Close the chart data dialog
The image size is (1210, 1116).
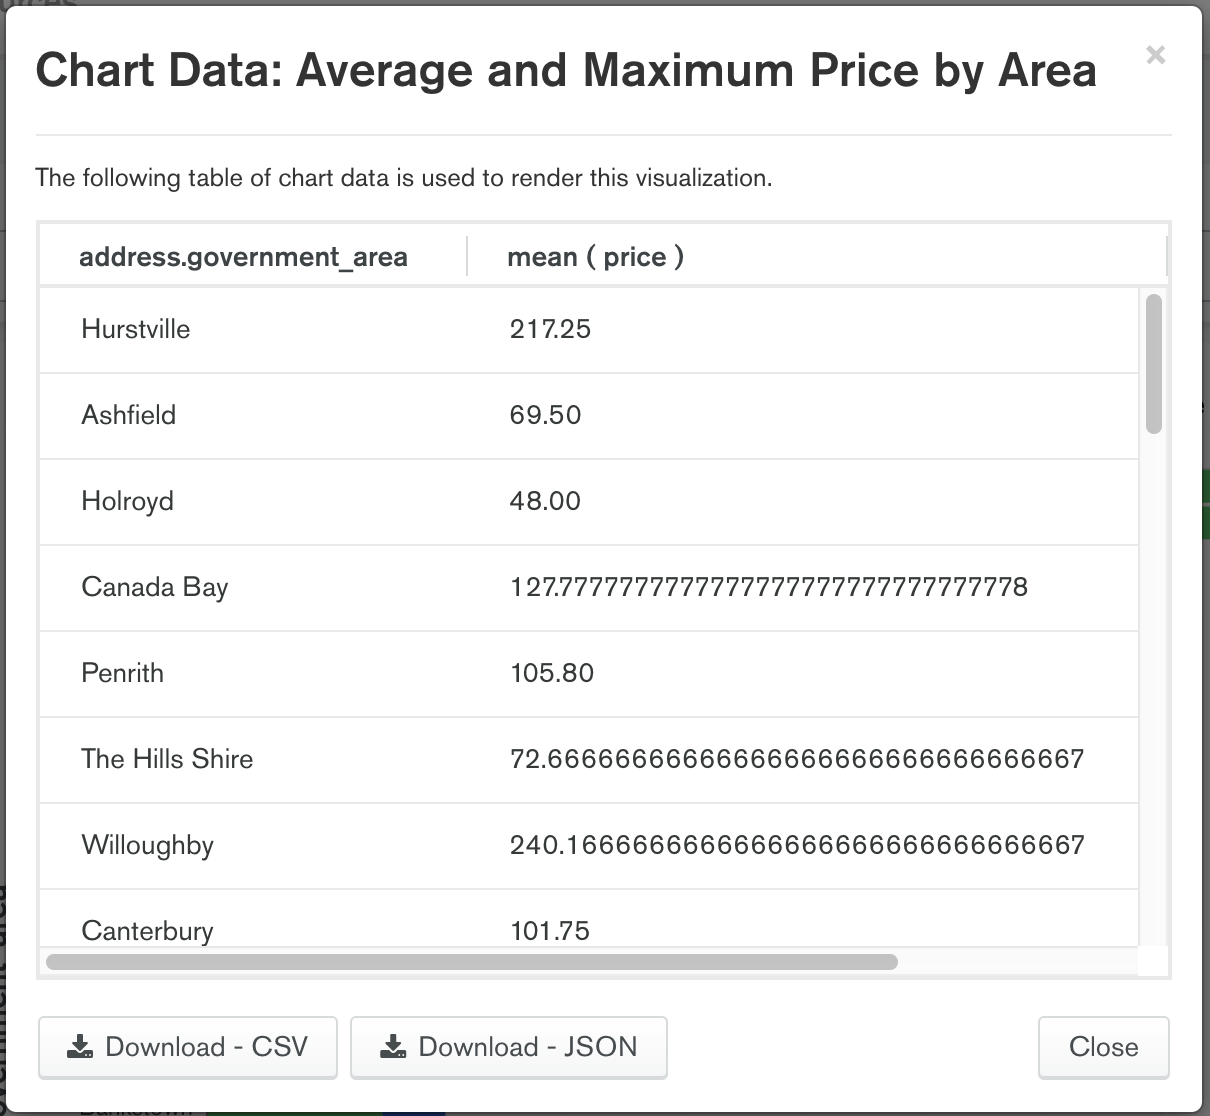point(1103,1047)
